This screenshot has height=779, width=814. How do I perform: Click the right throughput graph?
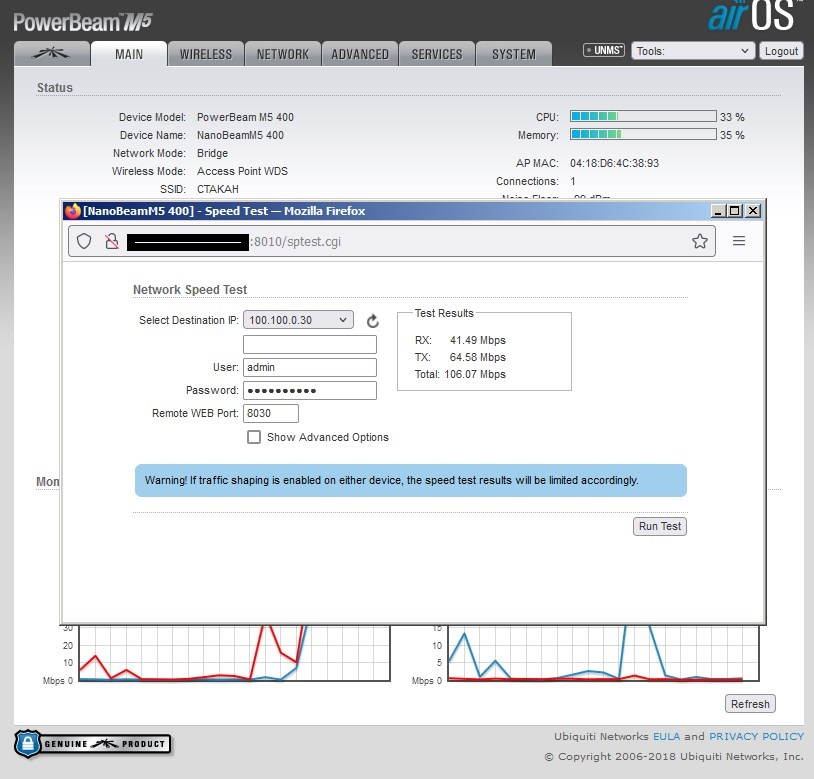(x=603, y=653)
